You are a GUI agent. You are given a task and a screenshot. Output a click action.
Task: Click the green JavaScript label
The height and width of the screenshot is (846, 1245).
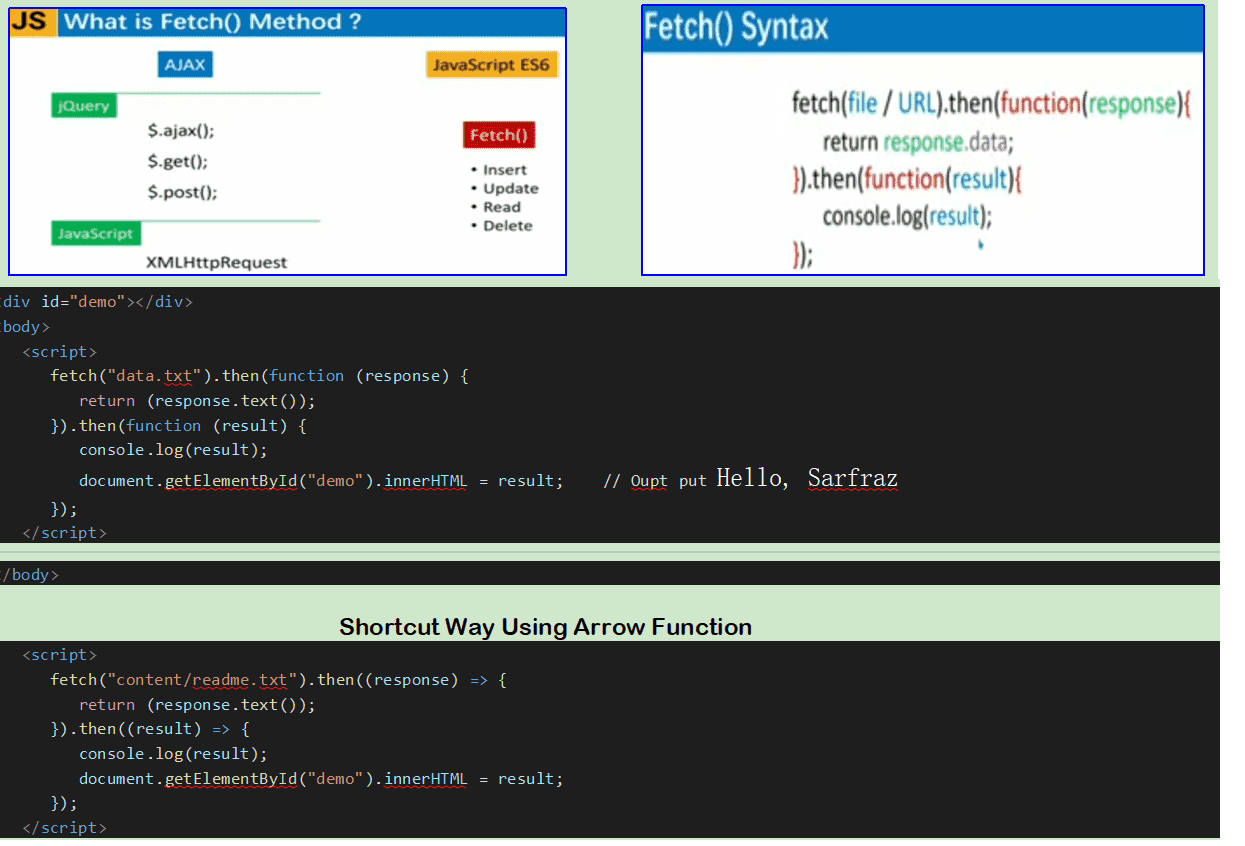[x=96, y=233]
